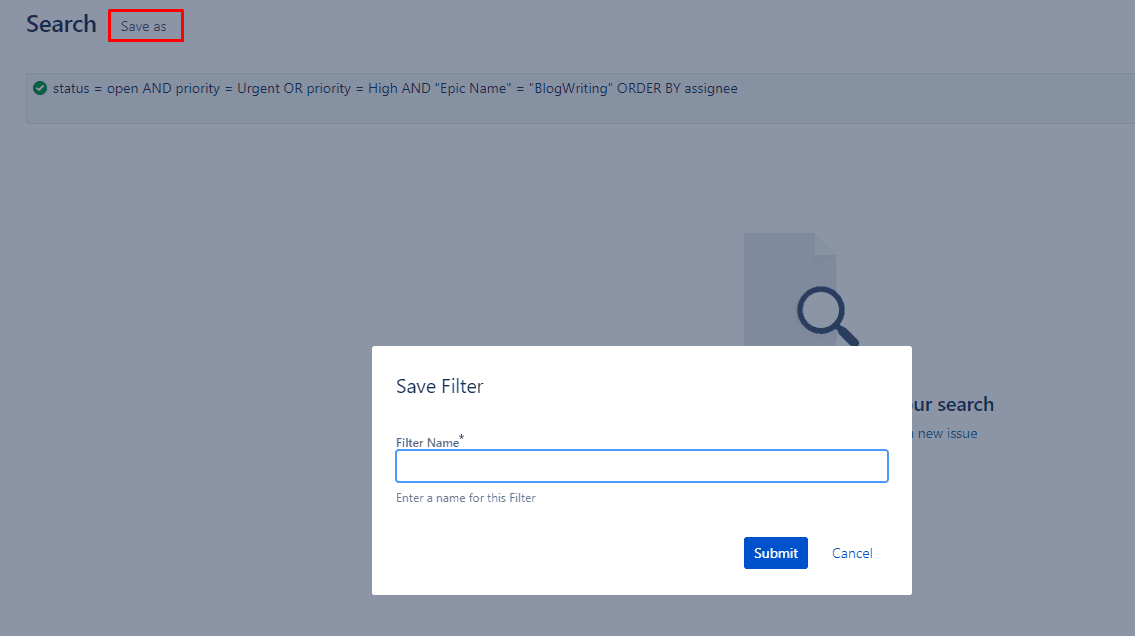Screen dimensions: 1135x636
Task: Click the required asterisk beside Filter Name
Action: pyautogui.click(x=459, y=436)
